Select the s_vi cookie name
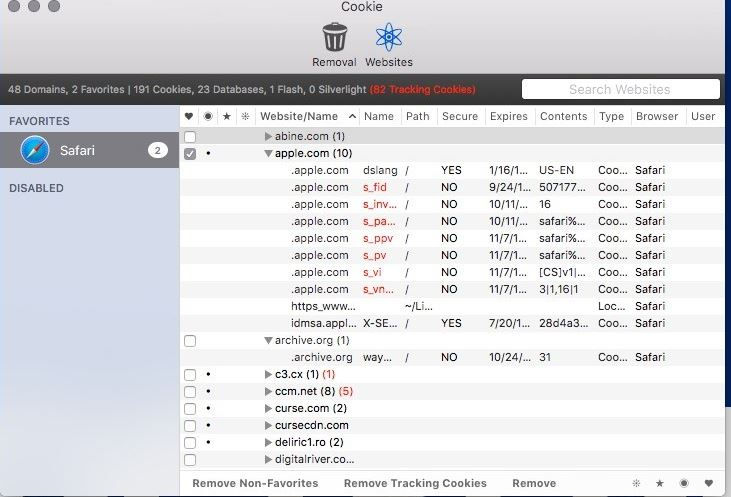Viewport: 731px width, 497px height. [x=372, y=272]
